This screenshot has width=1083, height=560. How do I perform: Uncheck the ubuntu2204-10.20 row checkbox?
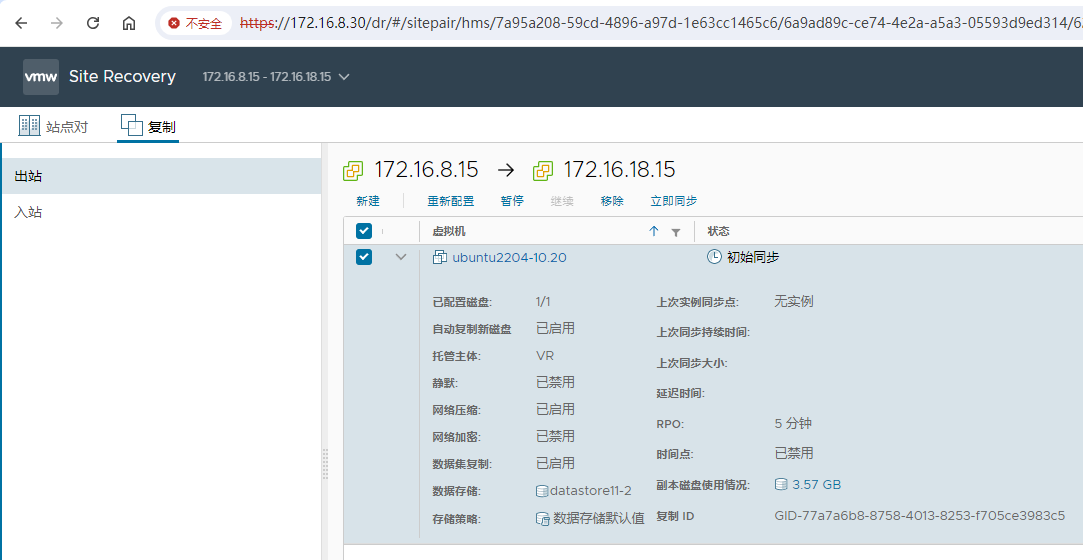coord(363,257)
